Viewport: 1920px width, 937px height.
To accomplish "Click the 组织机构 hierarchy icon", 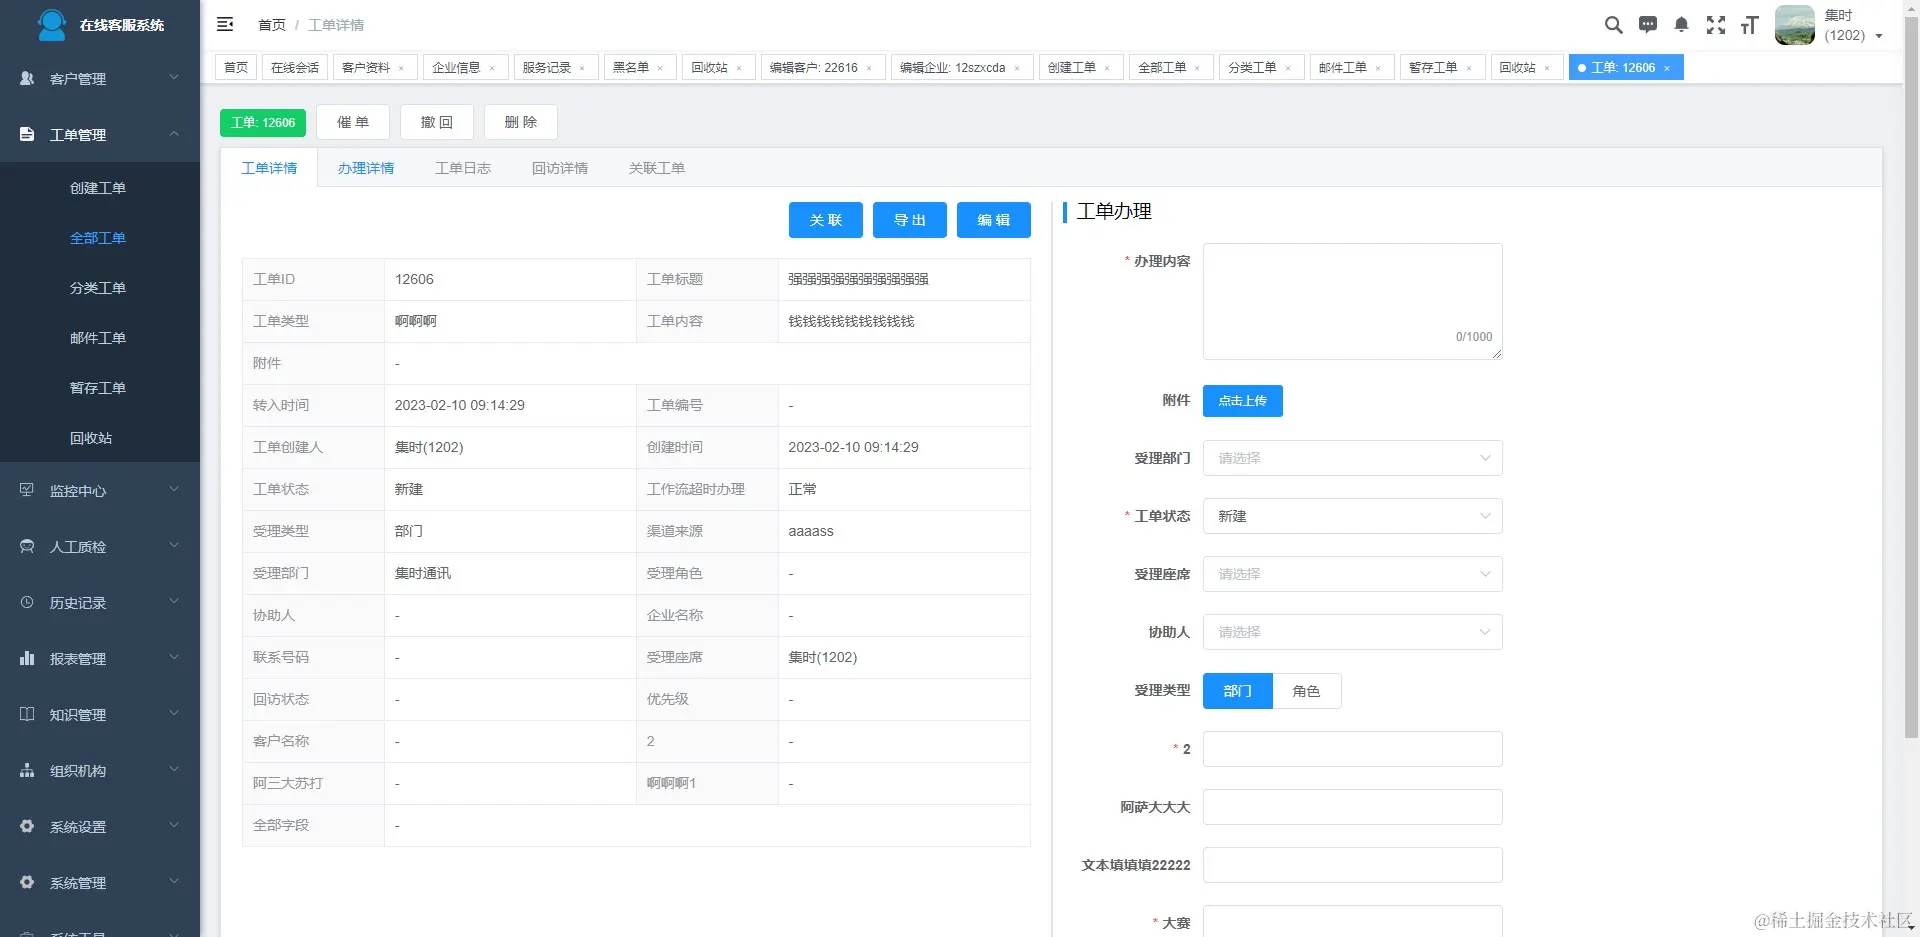I will (x=27, y=770).
